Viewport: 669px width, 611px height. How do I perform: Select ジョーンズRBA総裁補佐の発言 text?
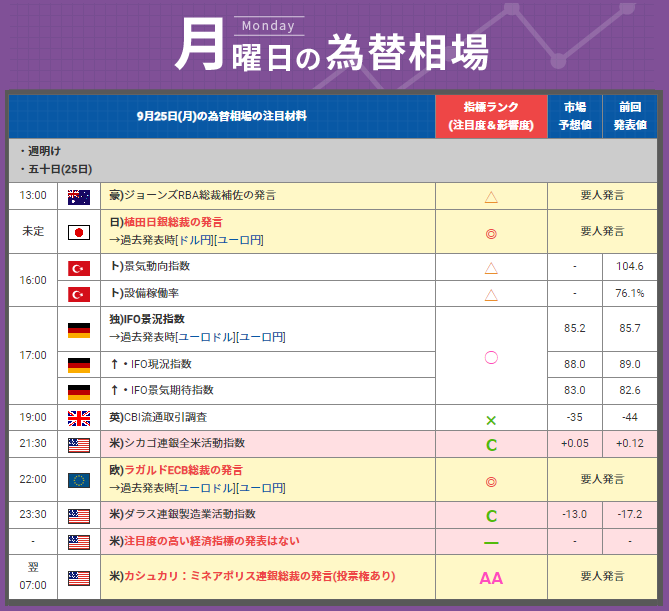click(200, 195)
